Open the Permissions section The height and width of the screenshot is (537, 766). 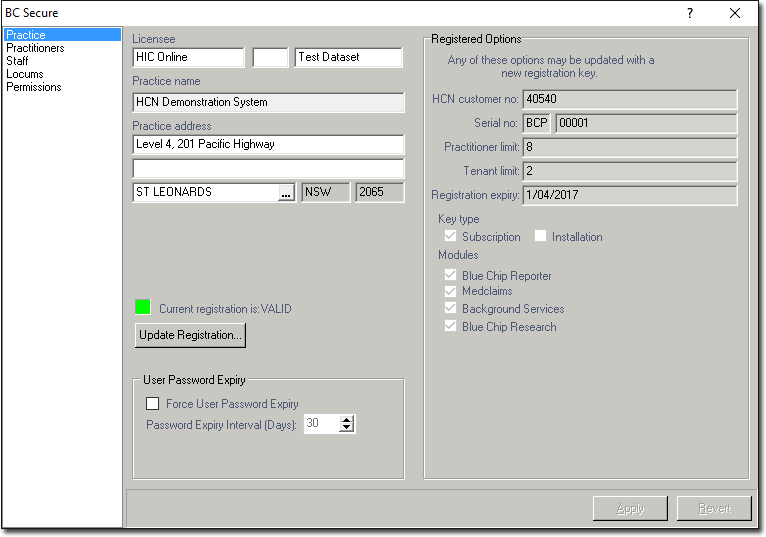coord(34,87)
